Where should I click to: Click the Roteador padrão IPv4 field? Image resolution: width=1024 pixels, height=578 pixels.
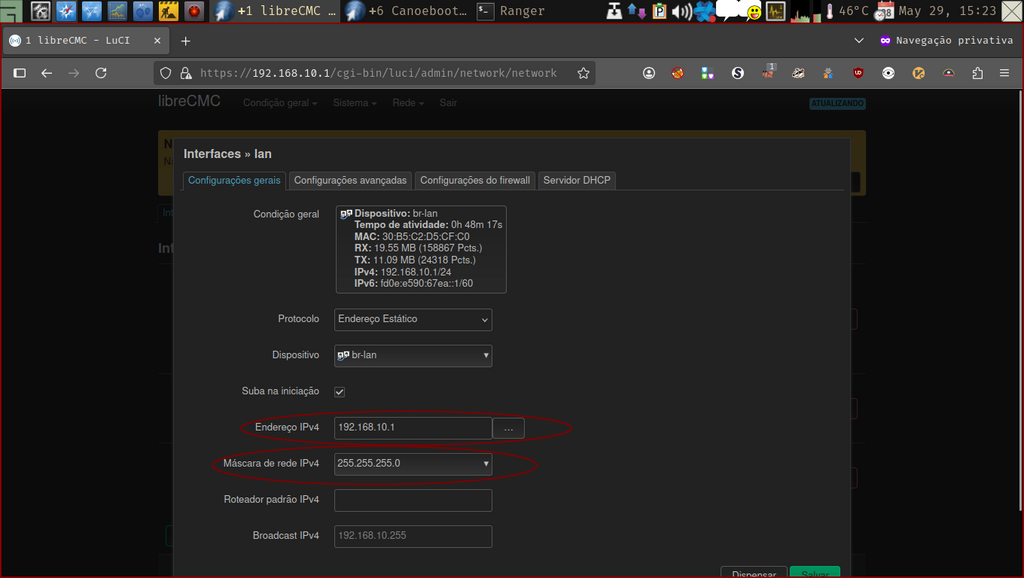coord(413,500)
